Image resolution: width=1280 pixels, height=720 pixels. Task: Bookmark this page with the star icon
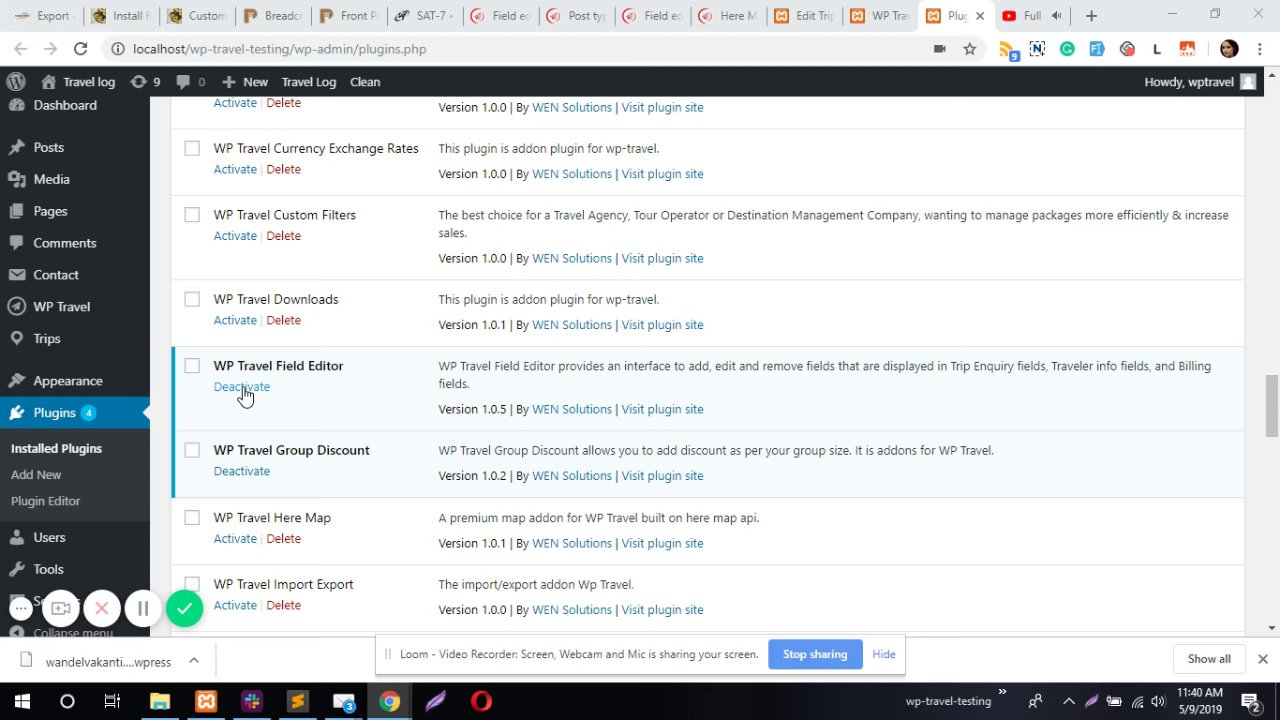tap(969, 49)
